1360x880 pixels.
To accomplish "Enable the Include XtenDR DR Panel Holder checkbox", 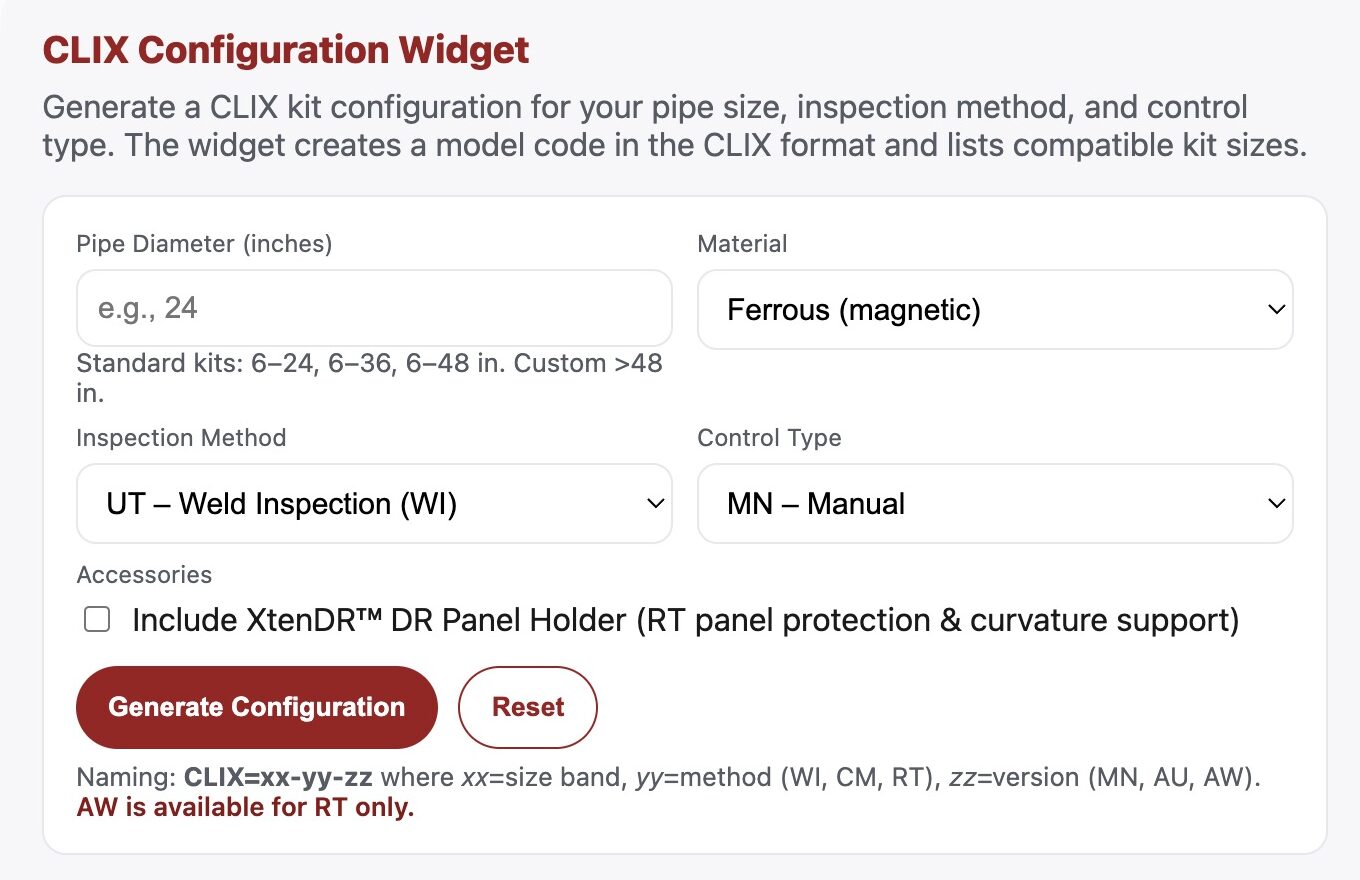I will tap(97, 619).
